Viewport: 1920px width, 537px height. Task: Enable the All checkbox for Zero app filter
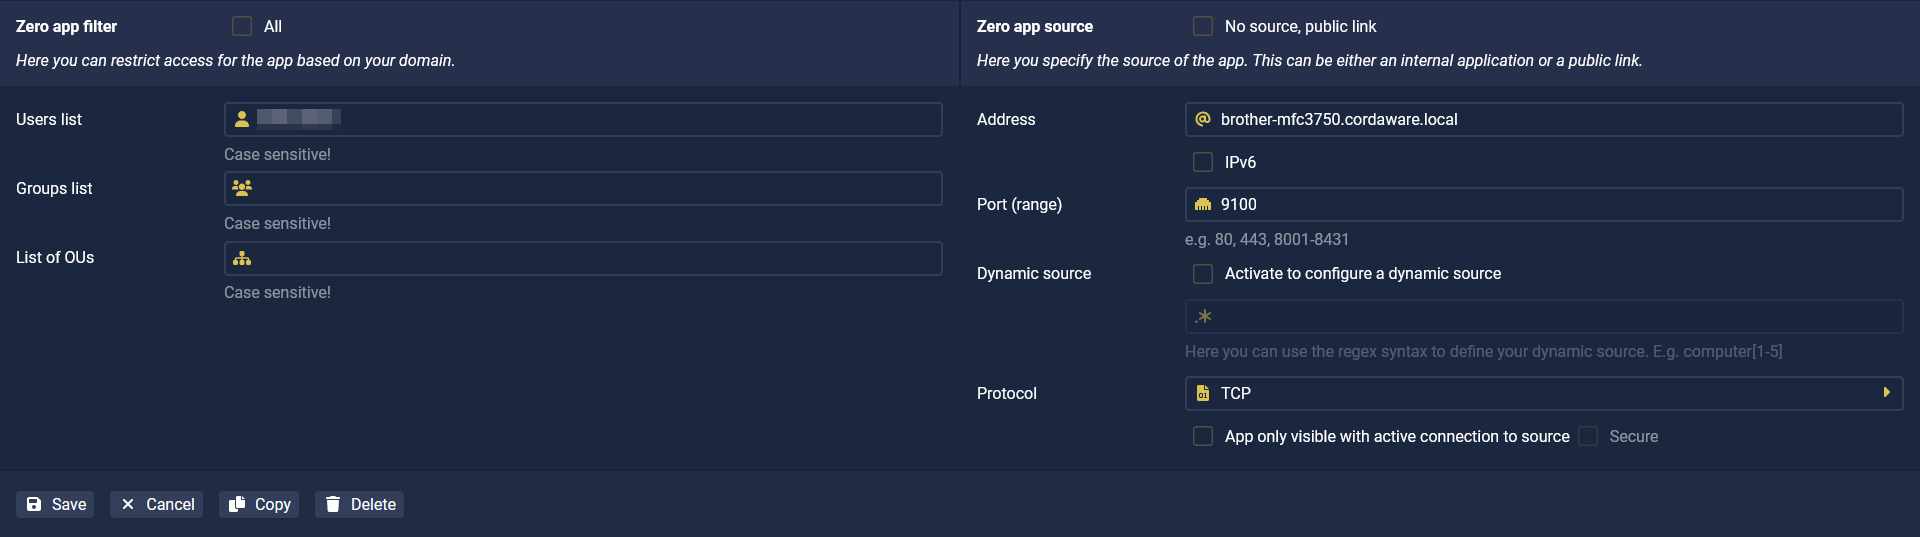click(242, 26)
